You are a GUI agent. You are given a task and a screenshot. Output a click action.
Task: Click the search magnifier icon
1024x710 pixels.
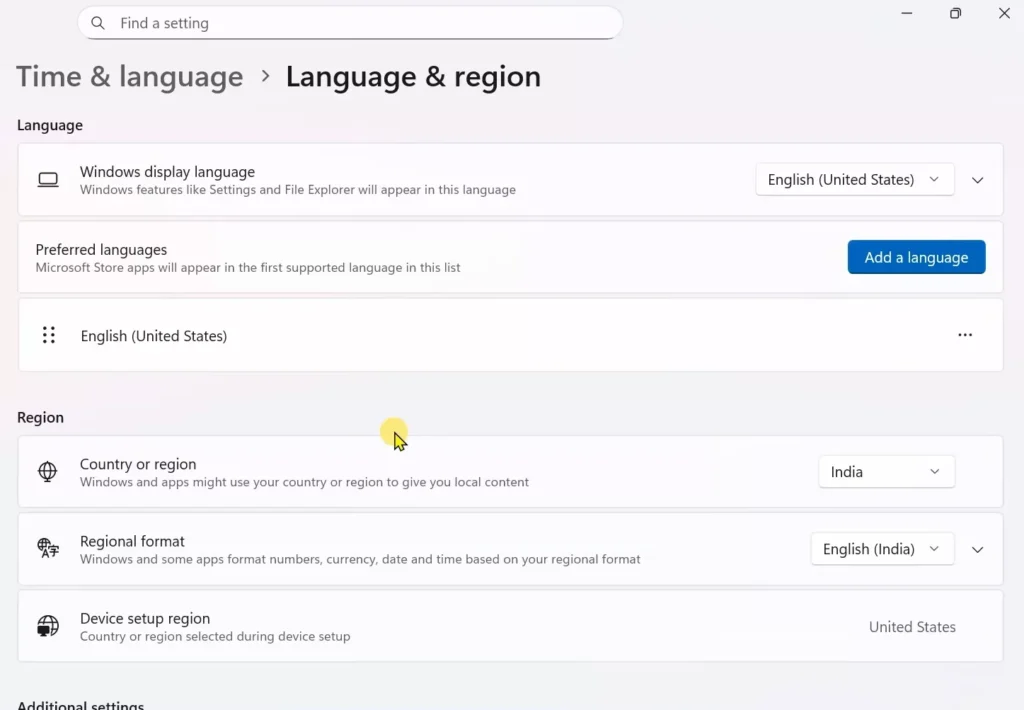97,22
